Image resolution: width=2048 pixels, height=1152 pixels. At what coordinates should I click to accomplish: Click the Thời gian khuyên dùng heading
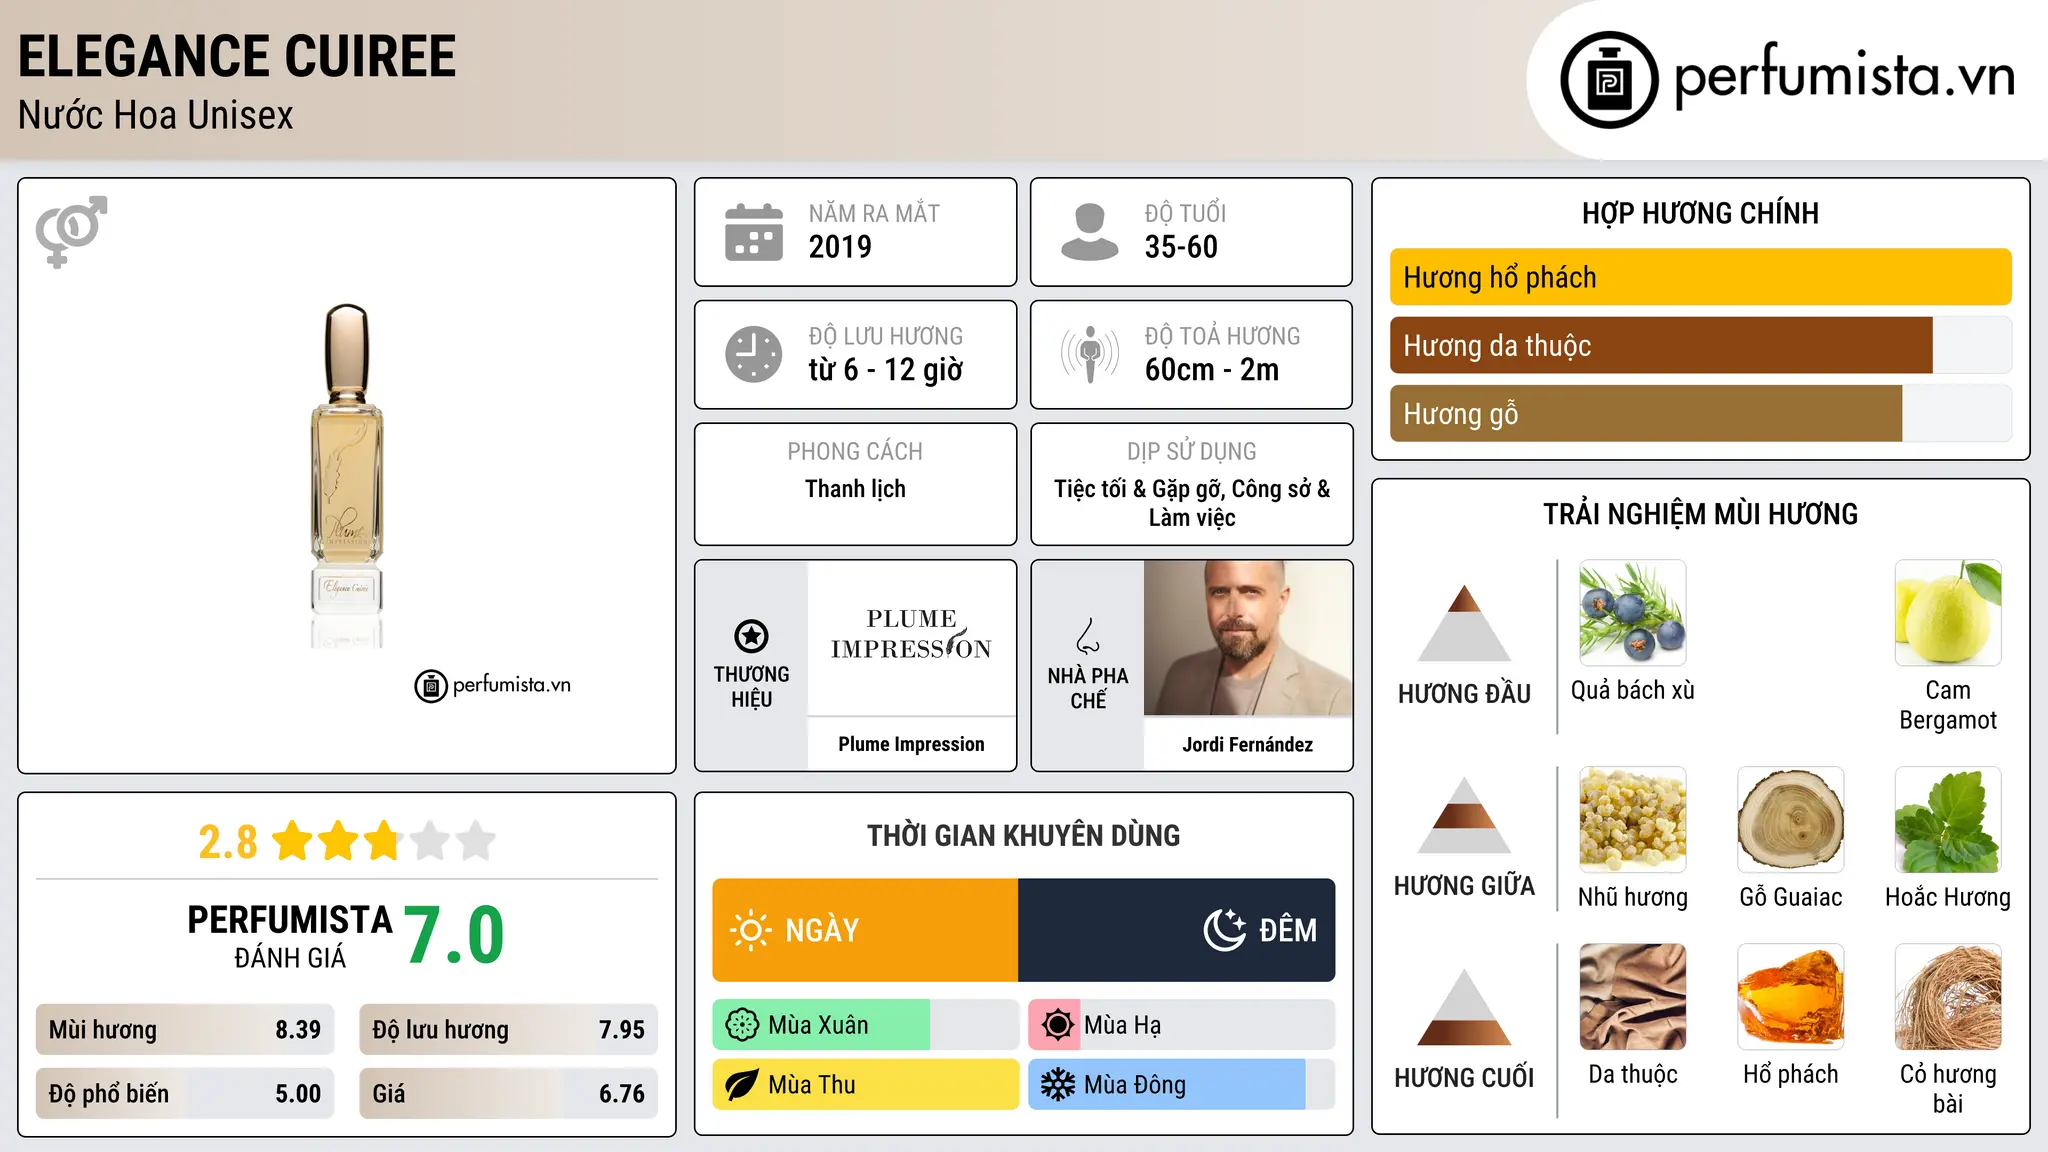[1023, 836]
